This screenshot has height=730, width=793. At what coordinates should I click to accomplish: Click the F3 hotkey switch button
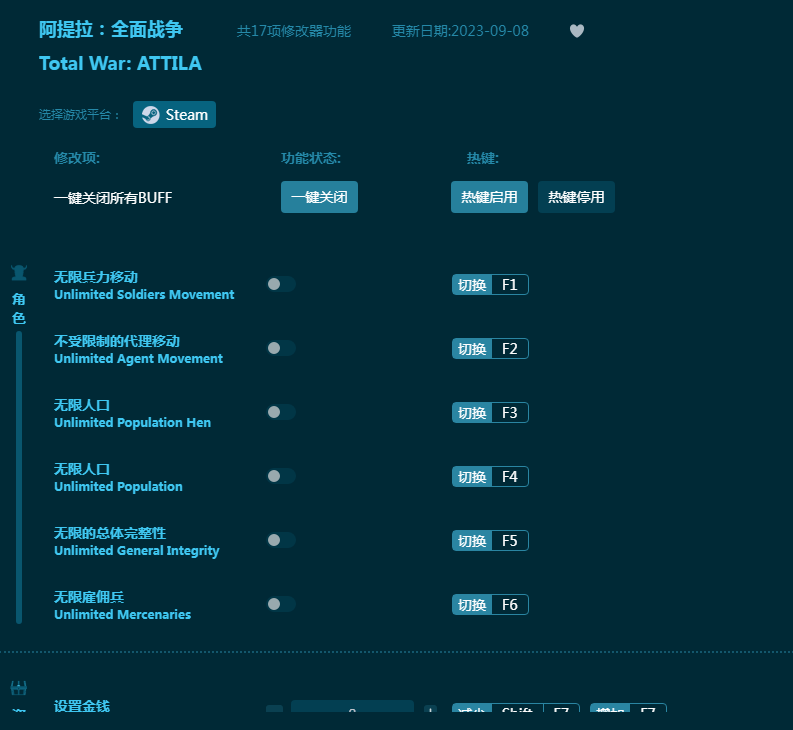pos(490,412)
